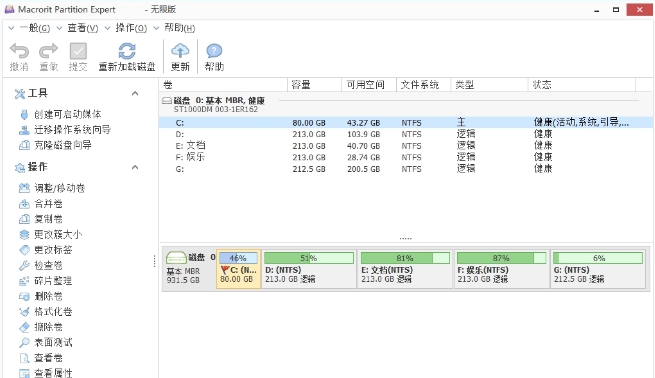655x378 pixels.
Task: Sort by the 文件系统 column header
Action: pos(424,85)
